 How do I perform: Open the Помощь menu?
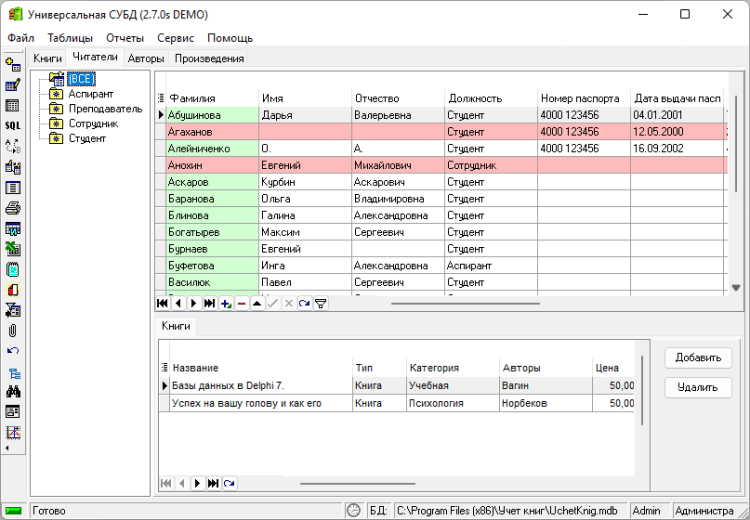click(x=230, y=38)
